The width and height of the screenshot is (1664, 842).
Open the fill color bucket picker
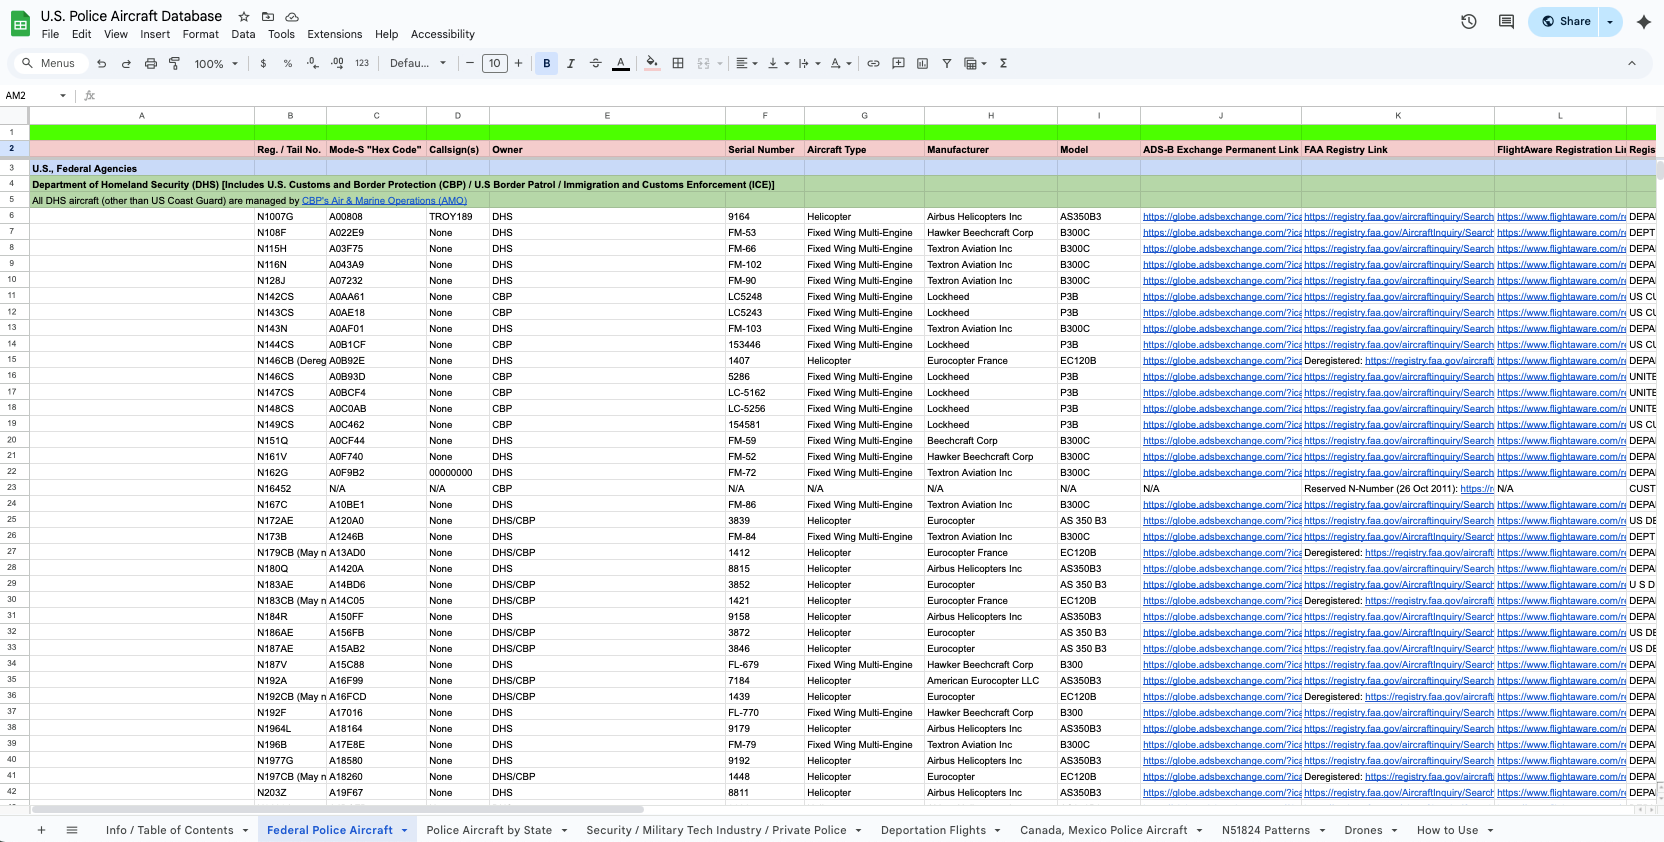click(652, 63)
